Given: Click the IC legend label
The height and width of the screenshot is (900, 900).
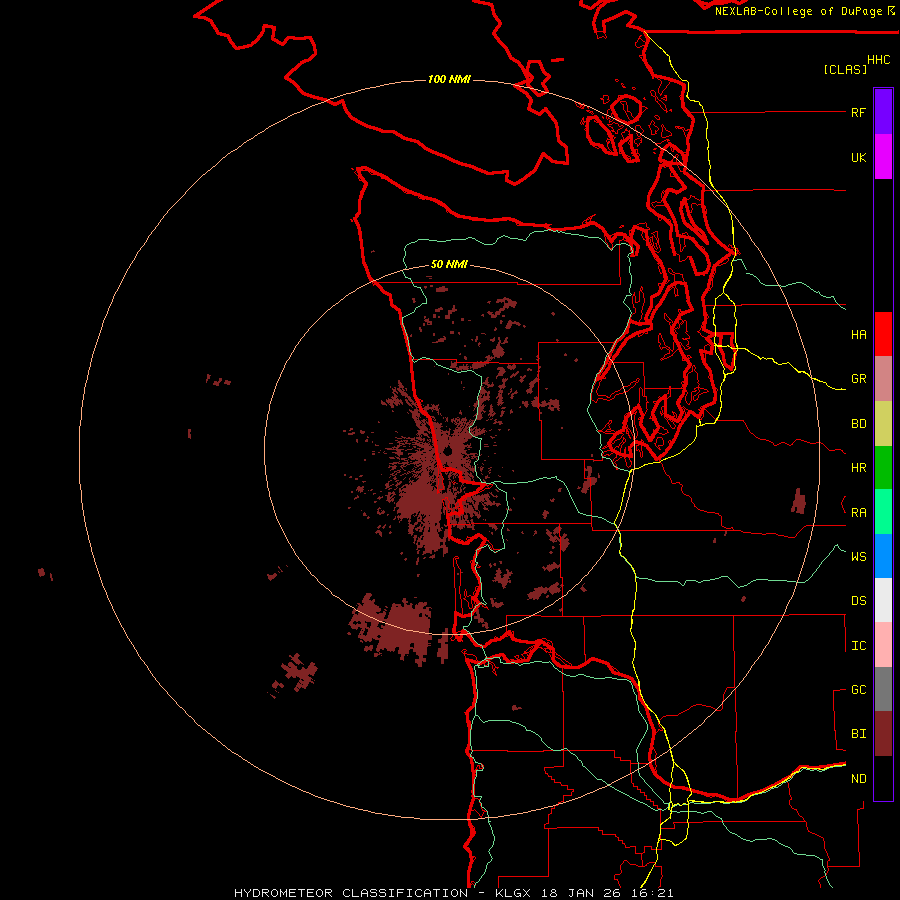Looking at the screenshot, I should coord(858,646).
